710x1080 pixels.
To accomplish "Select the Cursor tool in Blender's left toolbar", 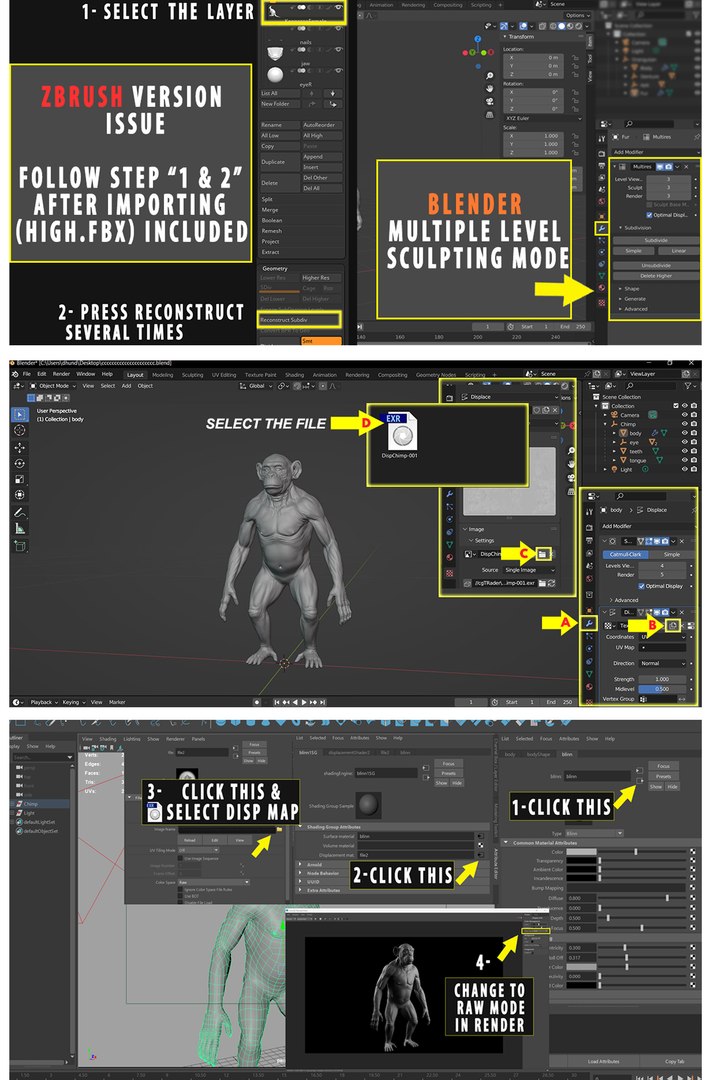I will 19,430.
